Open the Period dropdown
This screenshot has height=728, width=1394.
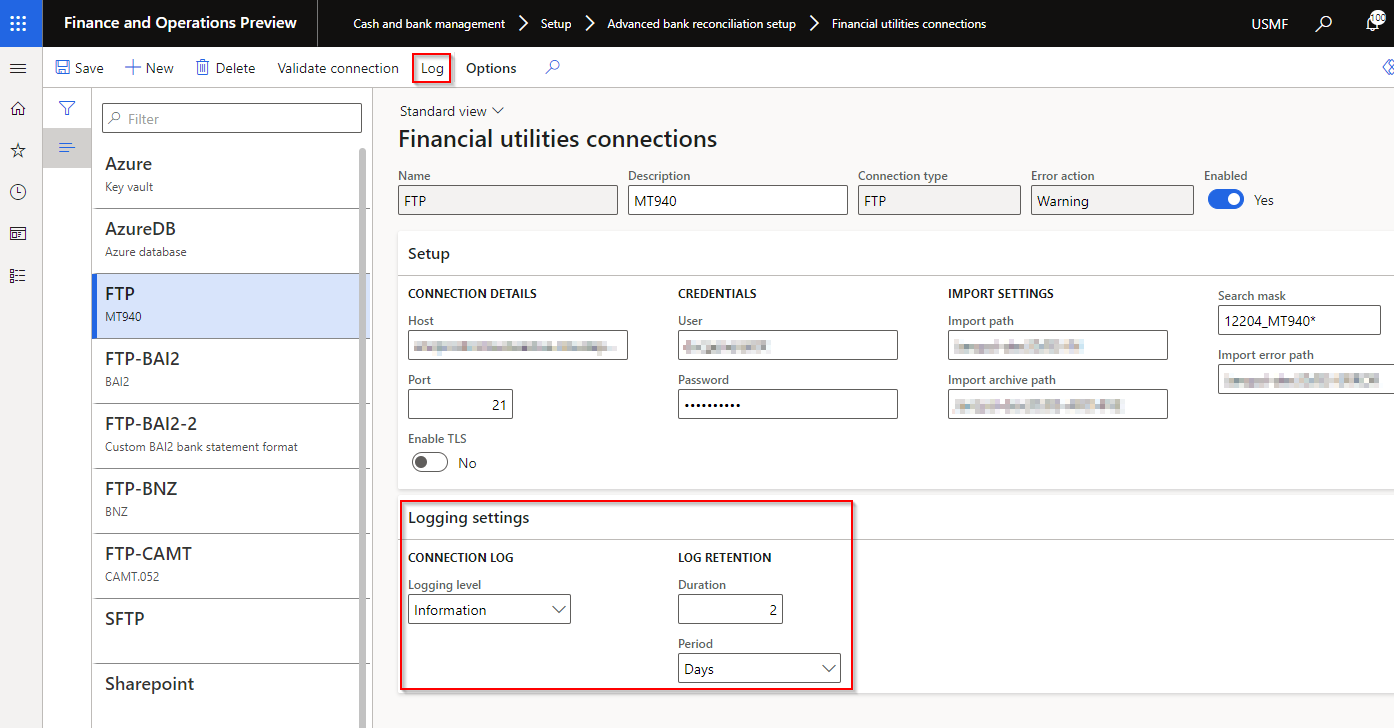[x=759, y=669]
